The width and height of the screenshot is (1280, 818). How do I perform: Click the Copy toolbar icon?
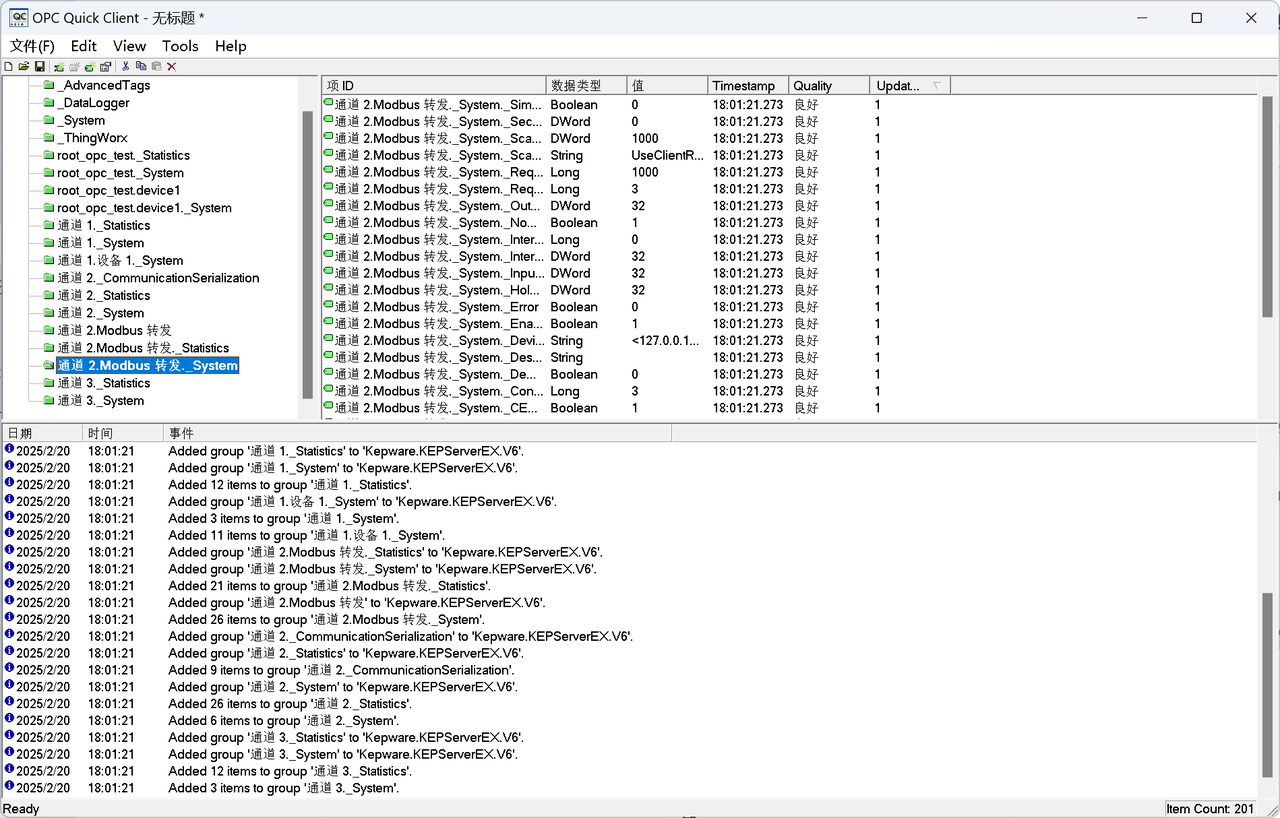tap(141, 67)
